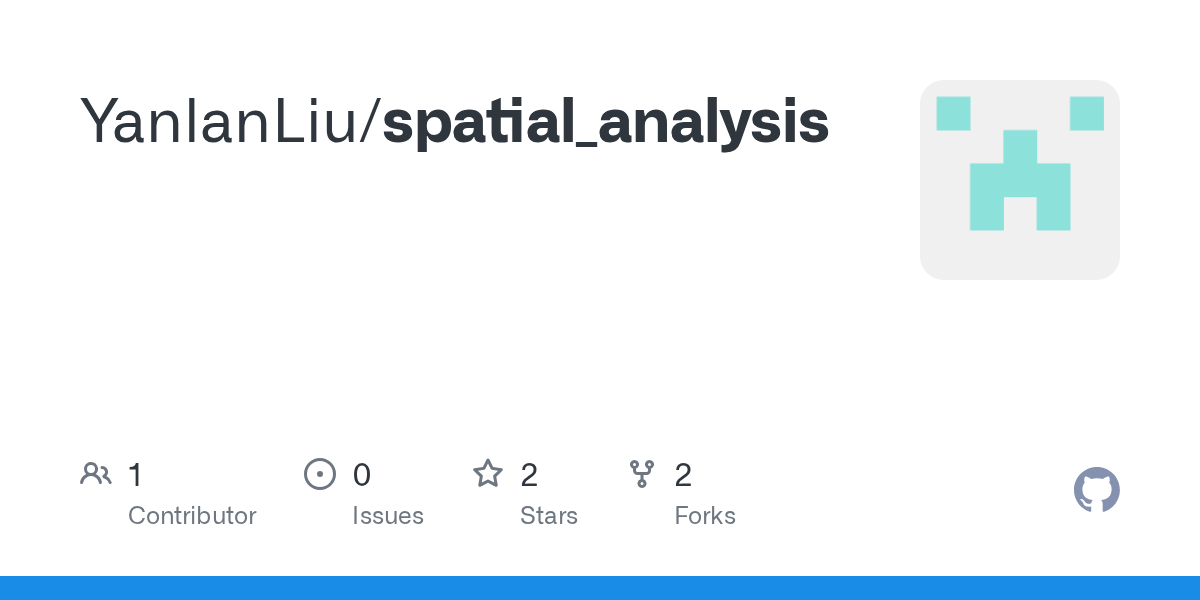Click the star outline icon
This screenshot has width=1200, height=600.
tap(488, 473)
